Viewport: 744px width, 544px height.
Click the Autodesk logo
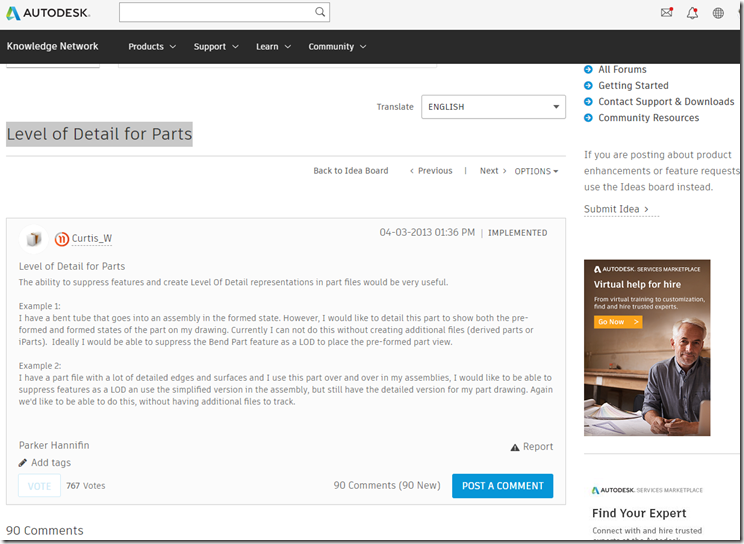coord(48,13)
